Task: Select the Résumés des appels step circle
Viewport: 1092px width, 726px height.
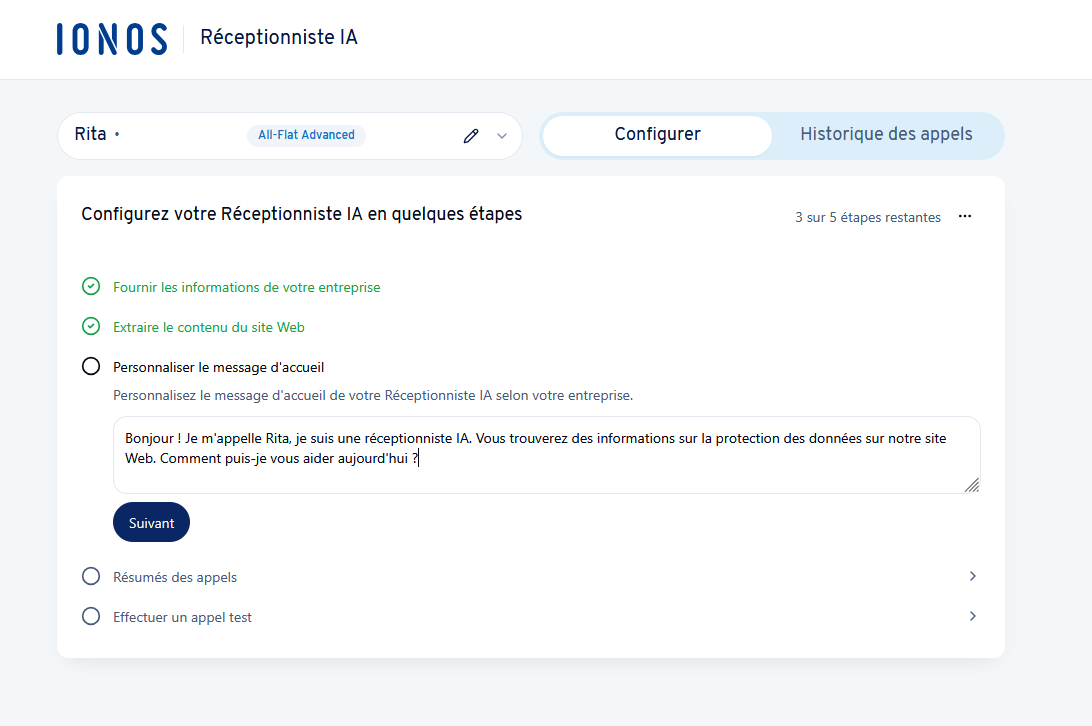Action: 91,577
